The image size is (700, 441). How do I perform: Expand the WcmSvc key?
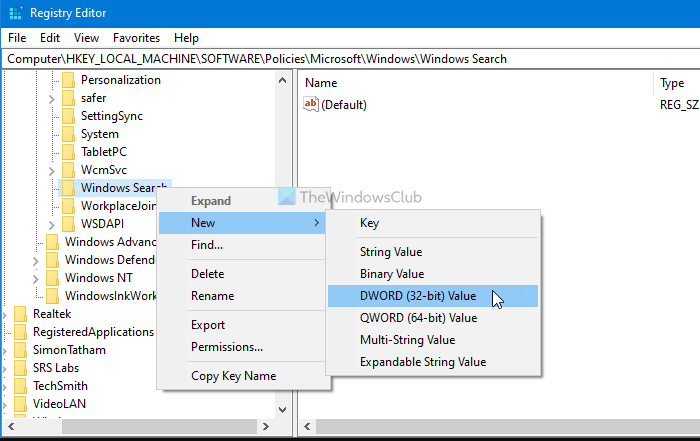(52, 170)
